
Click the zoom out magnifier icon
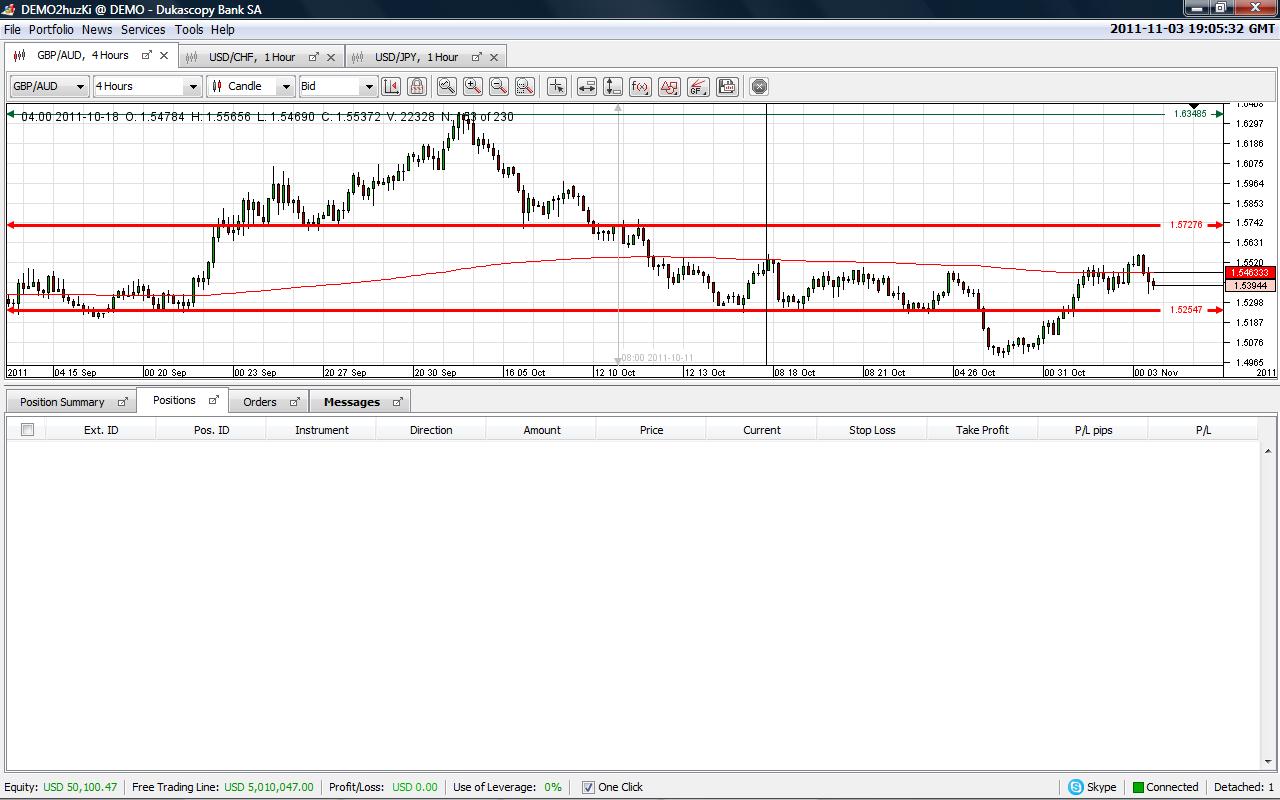499,87
